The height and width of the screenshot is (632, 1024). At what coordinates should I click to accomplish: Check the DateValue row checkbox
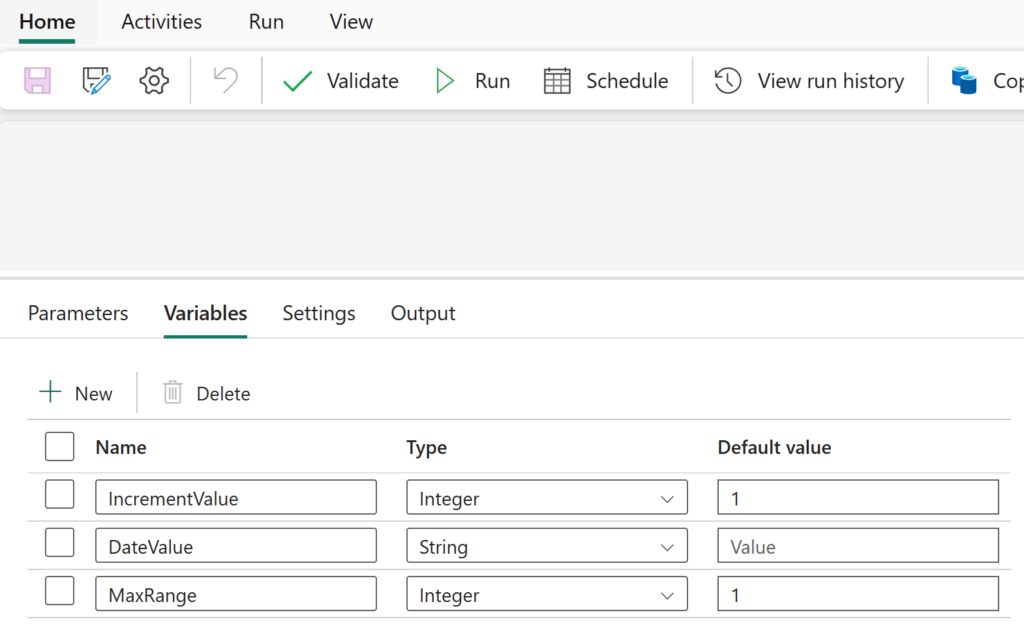tap(59, 545)
